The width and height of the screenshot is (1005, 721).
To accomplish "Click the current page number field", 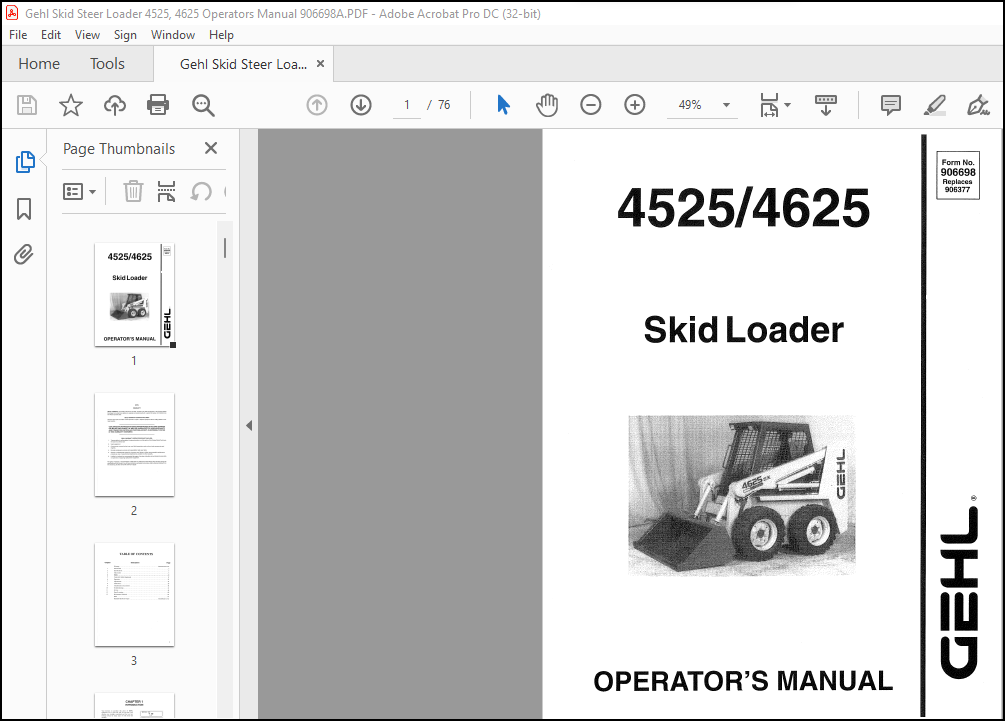I will [407, 104].
